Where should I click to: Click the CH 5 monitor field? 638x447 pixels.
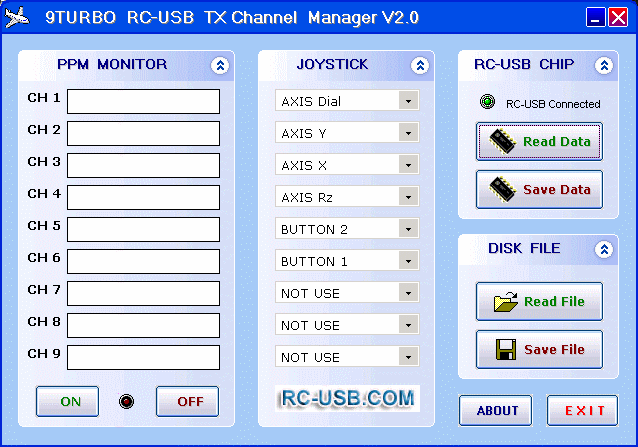coord(144,229)
